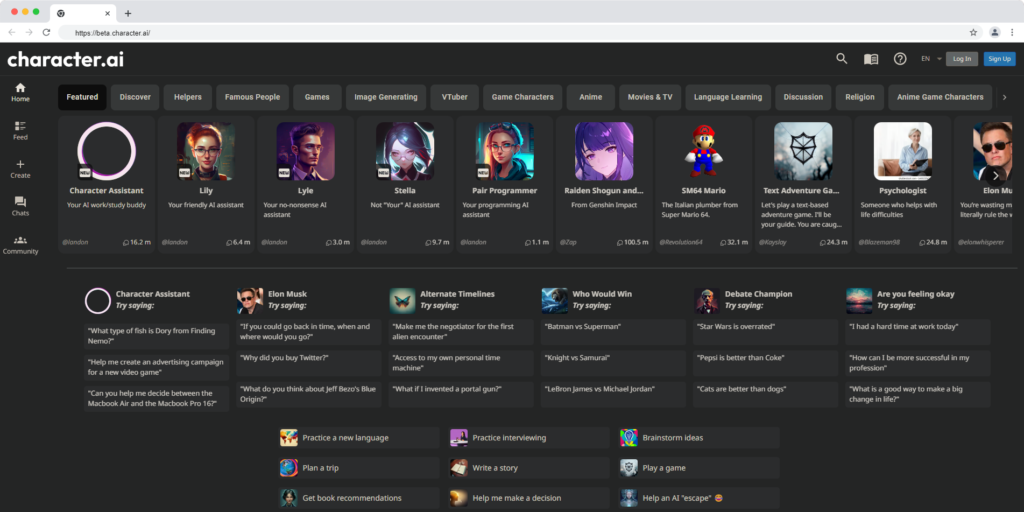Open the Lily character card
Screen dimensions: 1024x512
pyautogui.click(x=206, y=184)
